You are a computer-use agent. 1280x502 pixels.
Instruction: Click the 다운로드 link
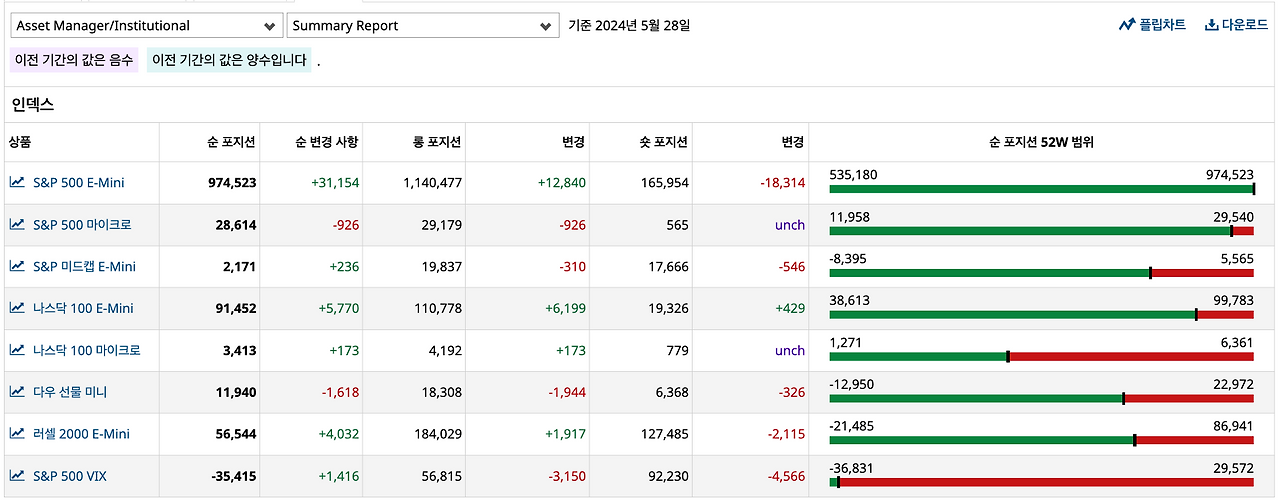pos(1236,25)
